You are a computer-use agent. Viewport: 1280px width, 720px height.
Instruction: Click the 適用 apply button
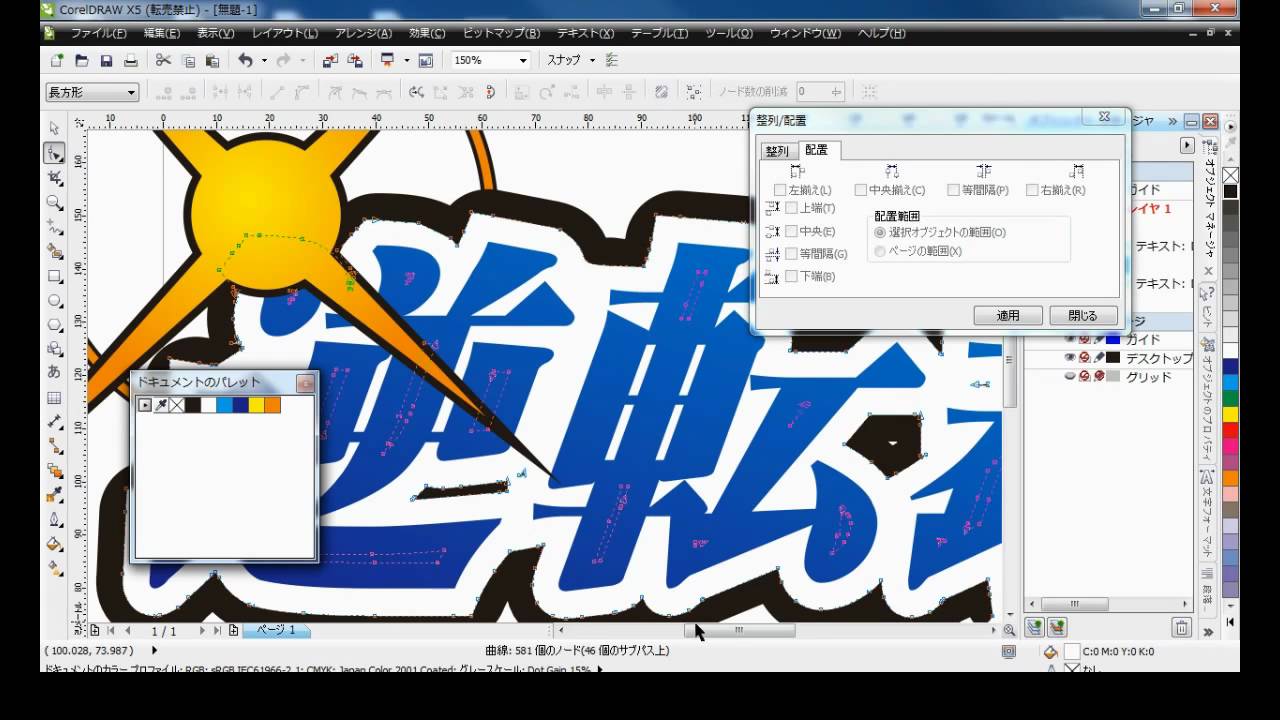point(1008,315)
